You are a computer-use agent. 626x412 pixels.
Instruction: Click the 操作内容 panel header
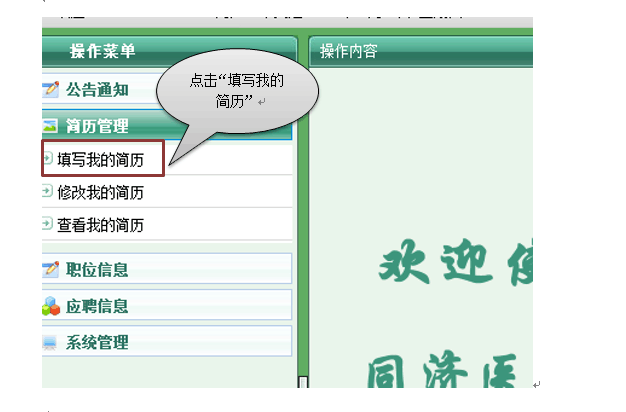coord(348,51)
